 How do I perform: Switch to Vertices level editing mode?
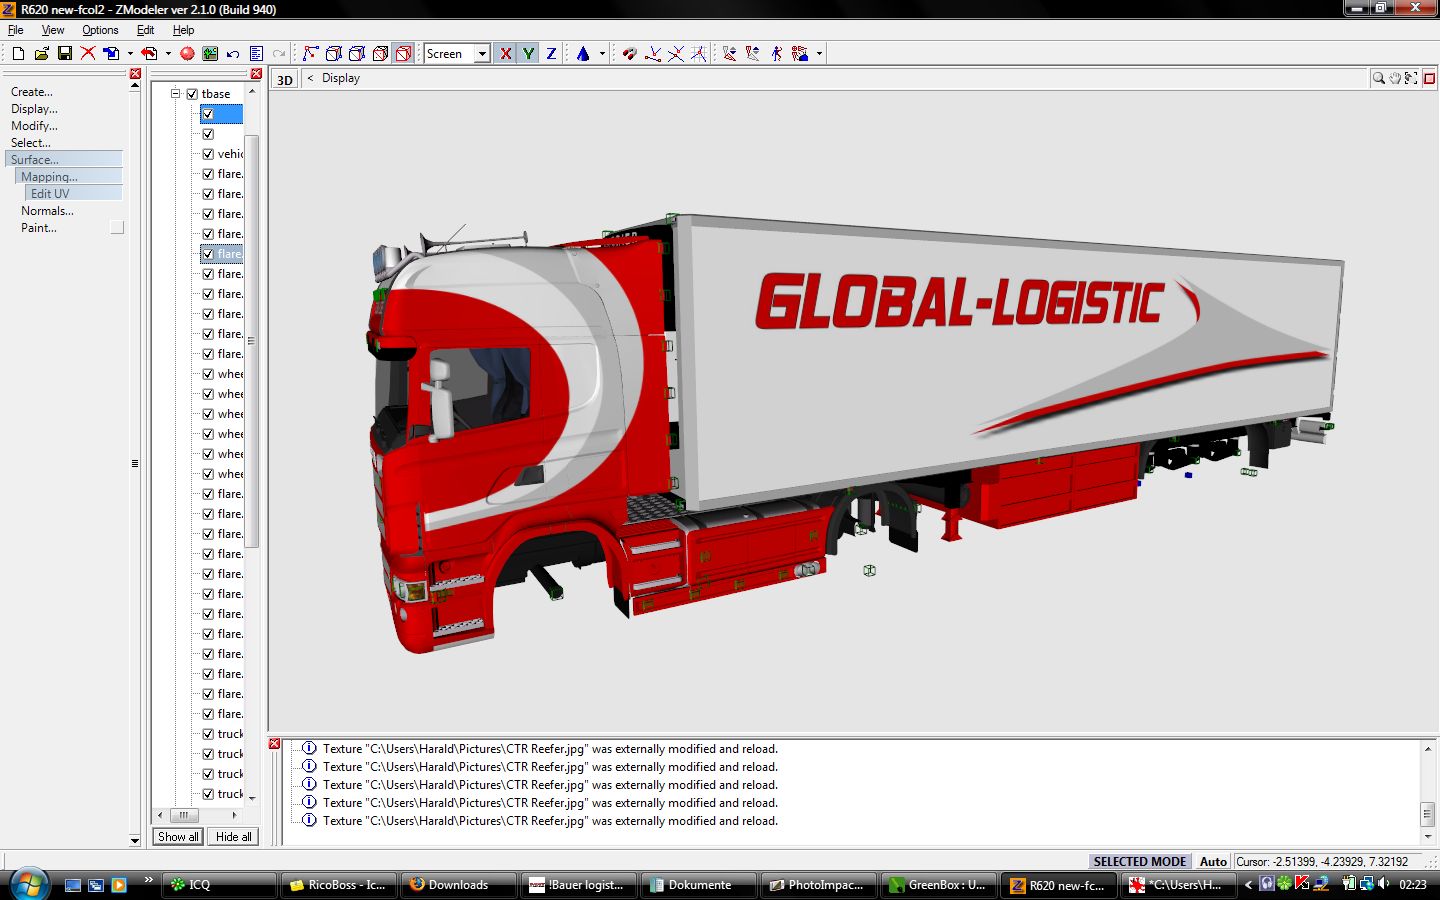pyautogui.click(x=311, y=53)
